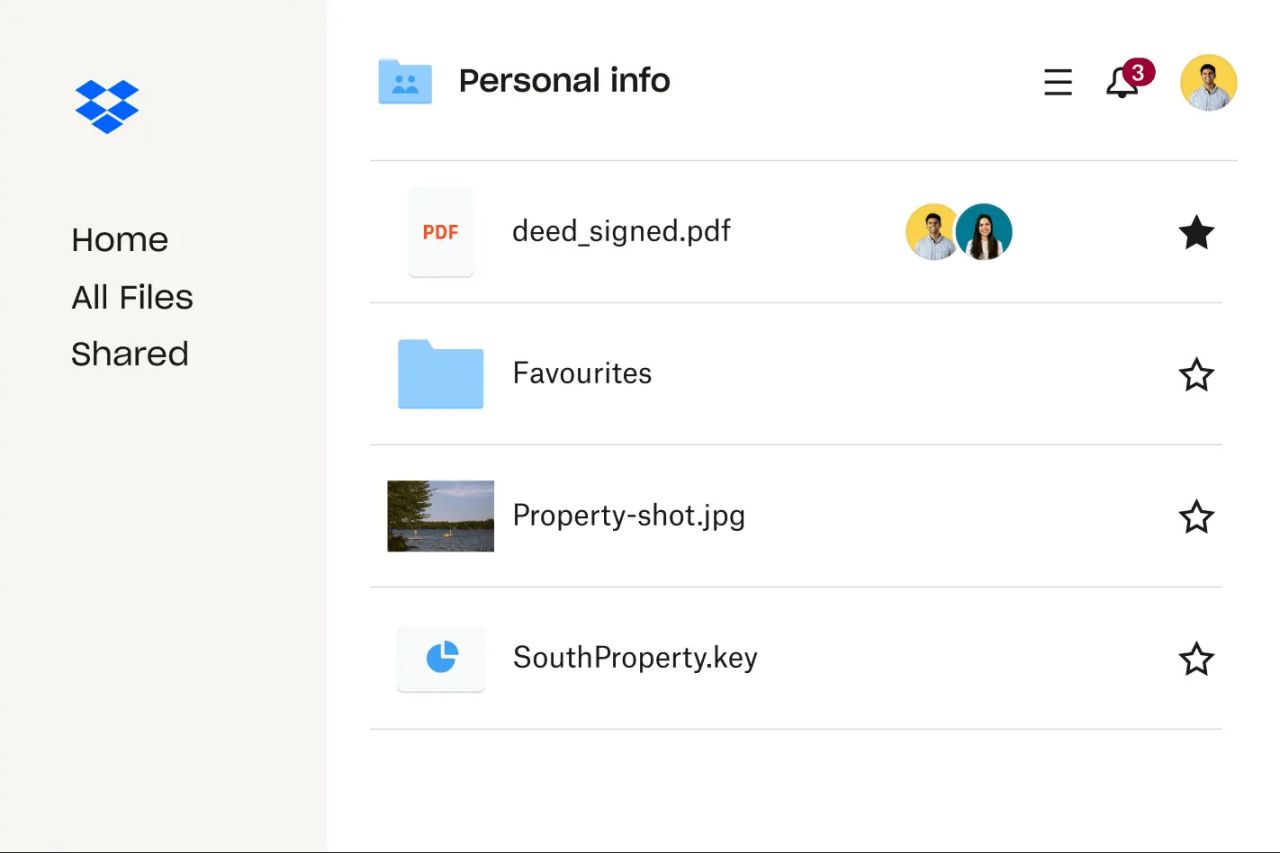Viewport: 1280px width, 853px height.
Task: Click the notification badge showing 3
Action: [1140, 71]
